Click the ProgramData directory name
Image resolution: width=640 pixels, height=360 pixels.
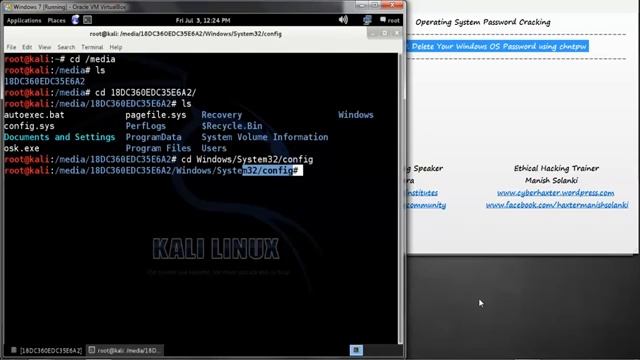pos(153,137)
